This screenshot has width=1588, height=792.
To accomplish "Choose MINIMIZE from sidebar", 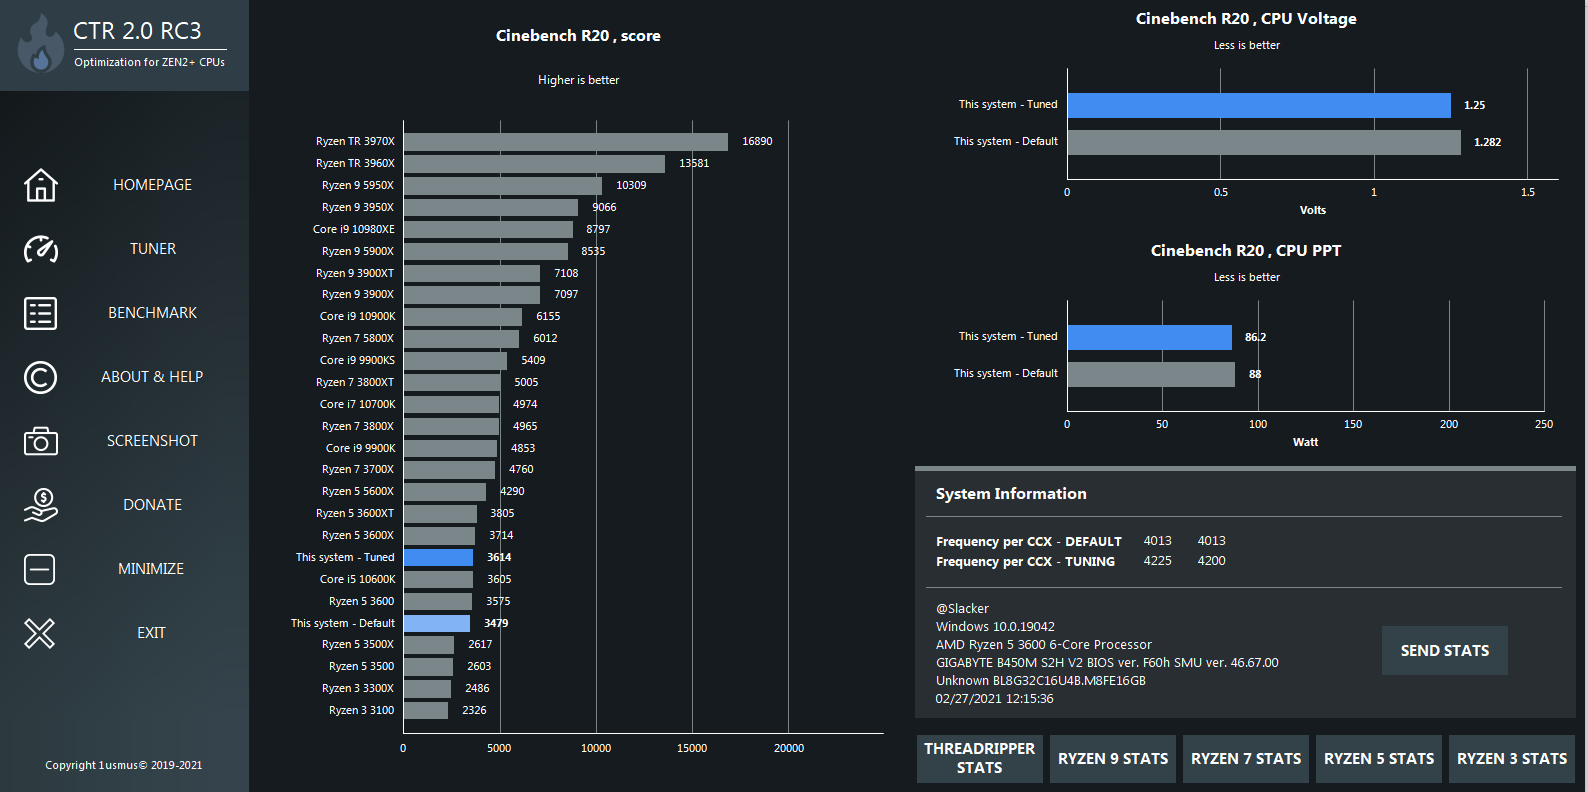I will pos(151,569).
